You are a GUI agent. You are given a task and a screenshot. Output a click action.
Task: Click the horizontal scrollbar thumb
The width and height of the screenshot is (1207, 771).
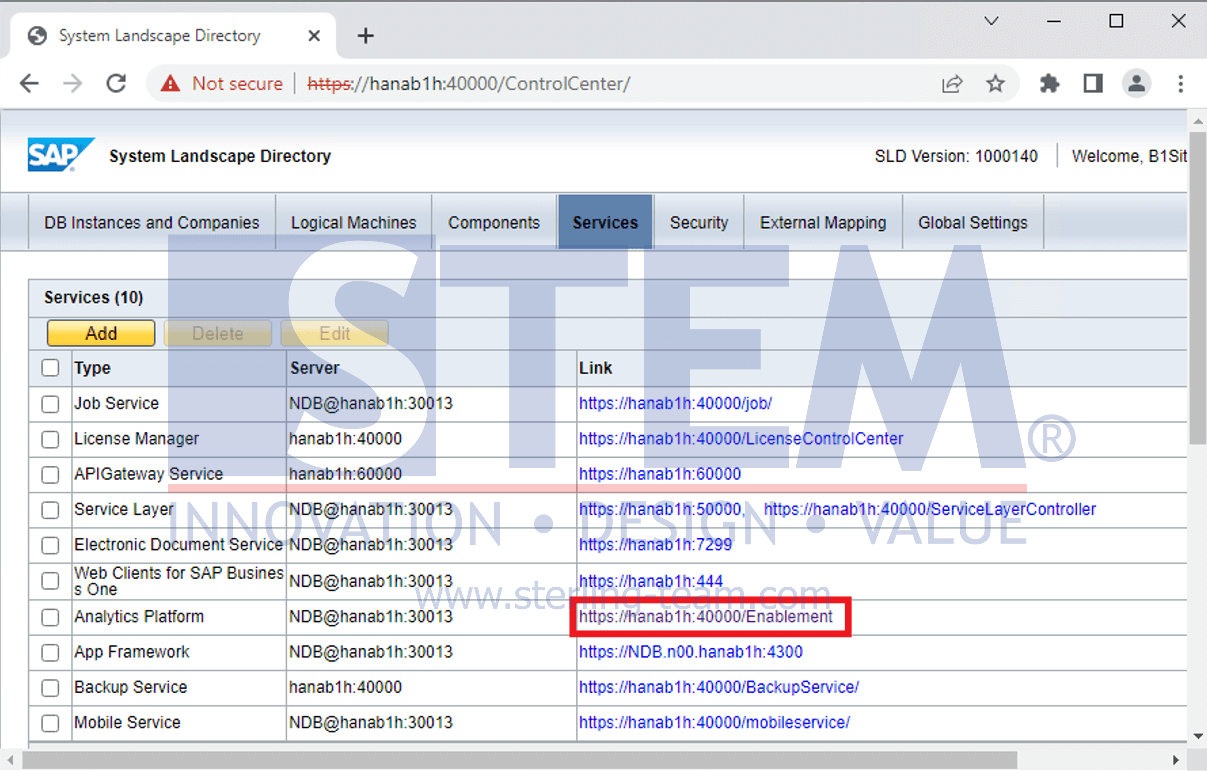click(519, 761)
